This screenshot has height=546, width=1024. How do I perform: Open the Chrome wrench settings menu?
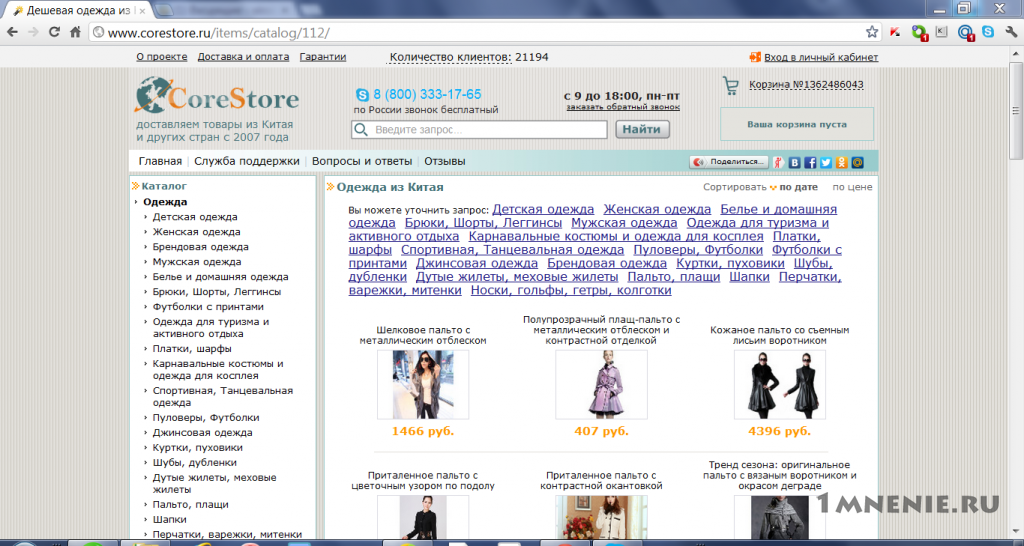point(1011,32)
